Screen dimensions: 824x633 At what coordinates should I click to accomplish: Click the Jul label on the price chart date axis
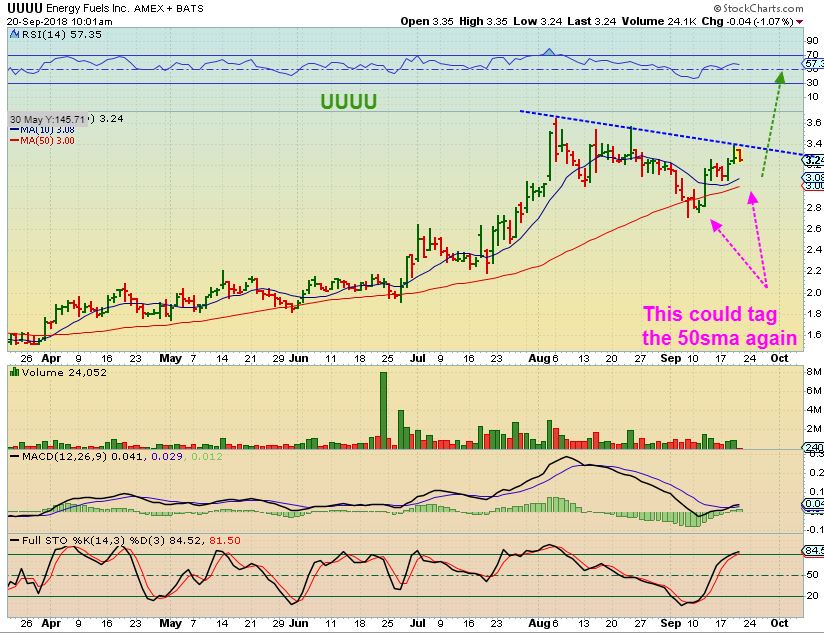418,358
